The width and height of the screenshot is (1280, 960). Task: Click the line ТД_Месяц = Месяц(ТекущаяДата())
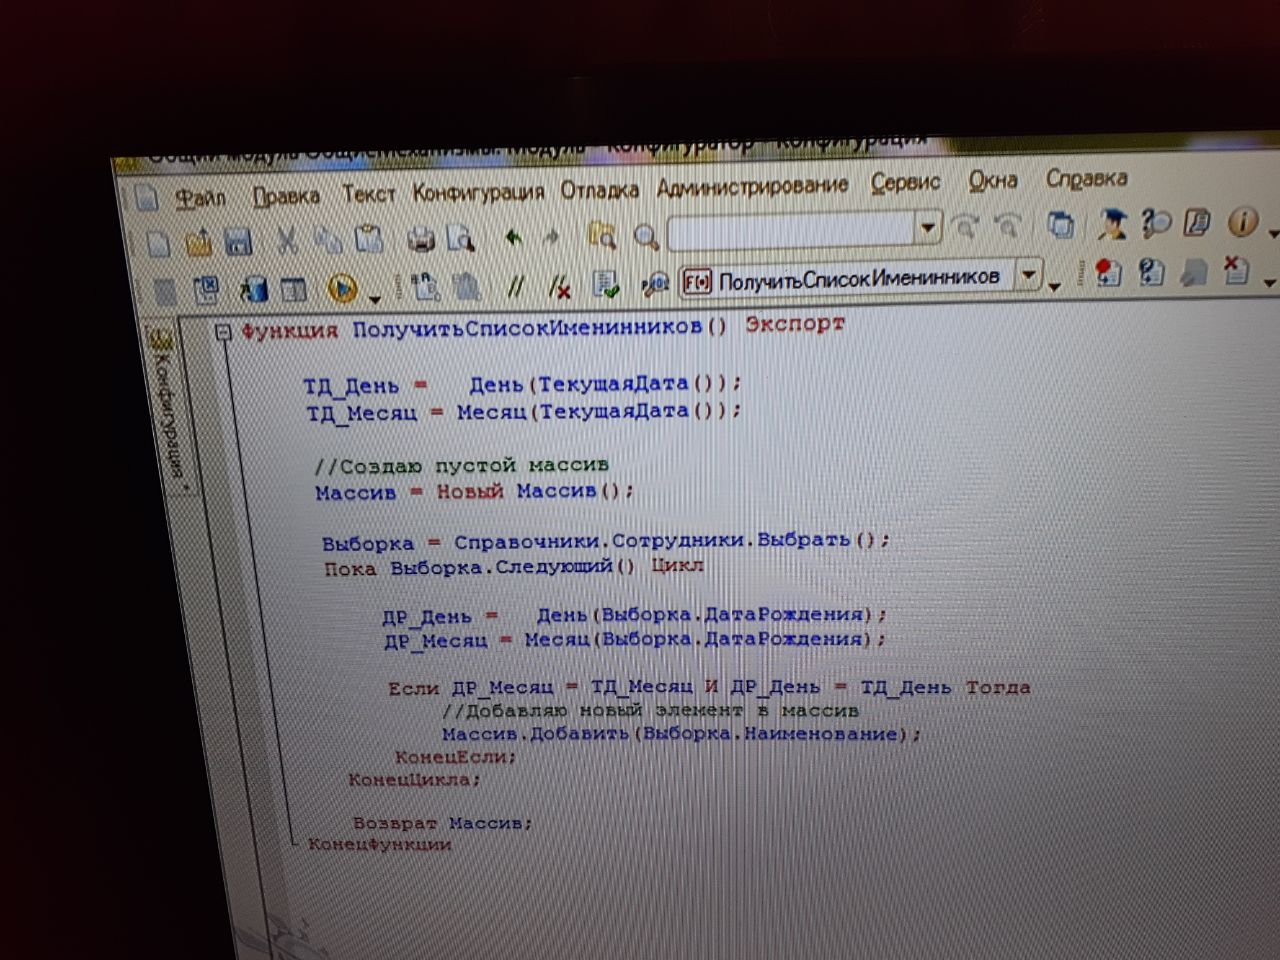(523, 412)
